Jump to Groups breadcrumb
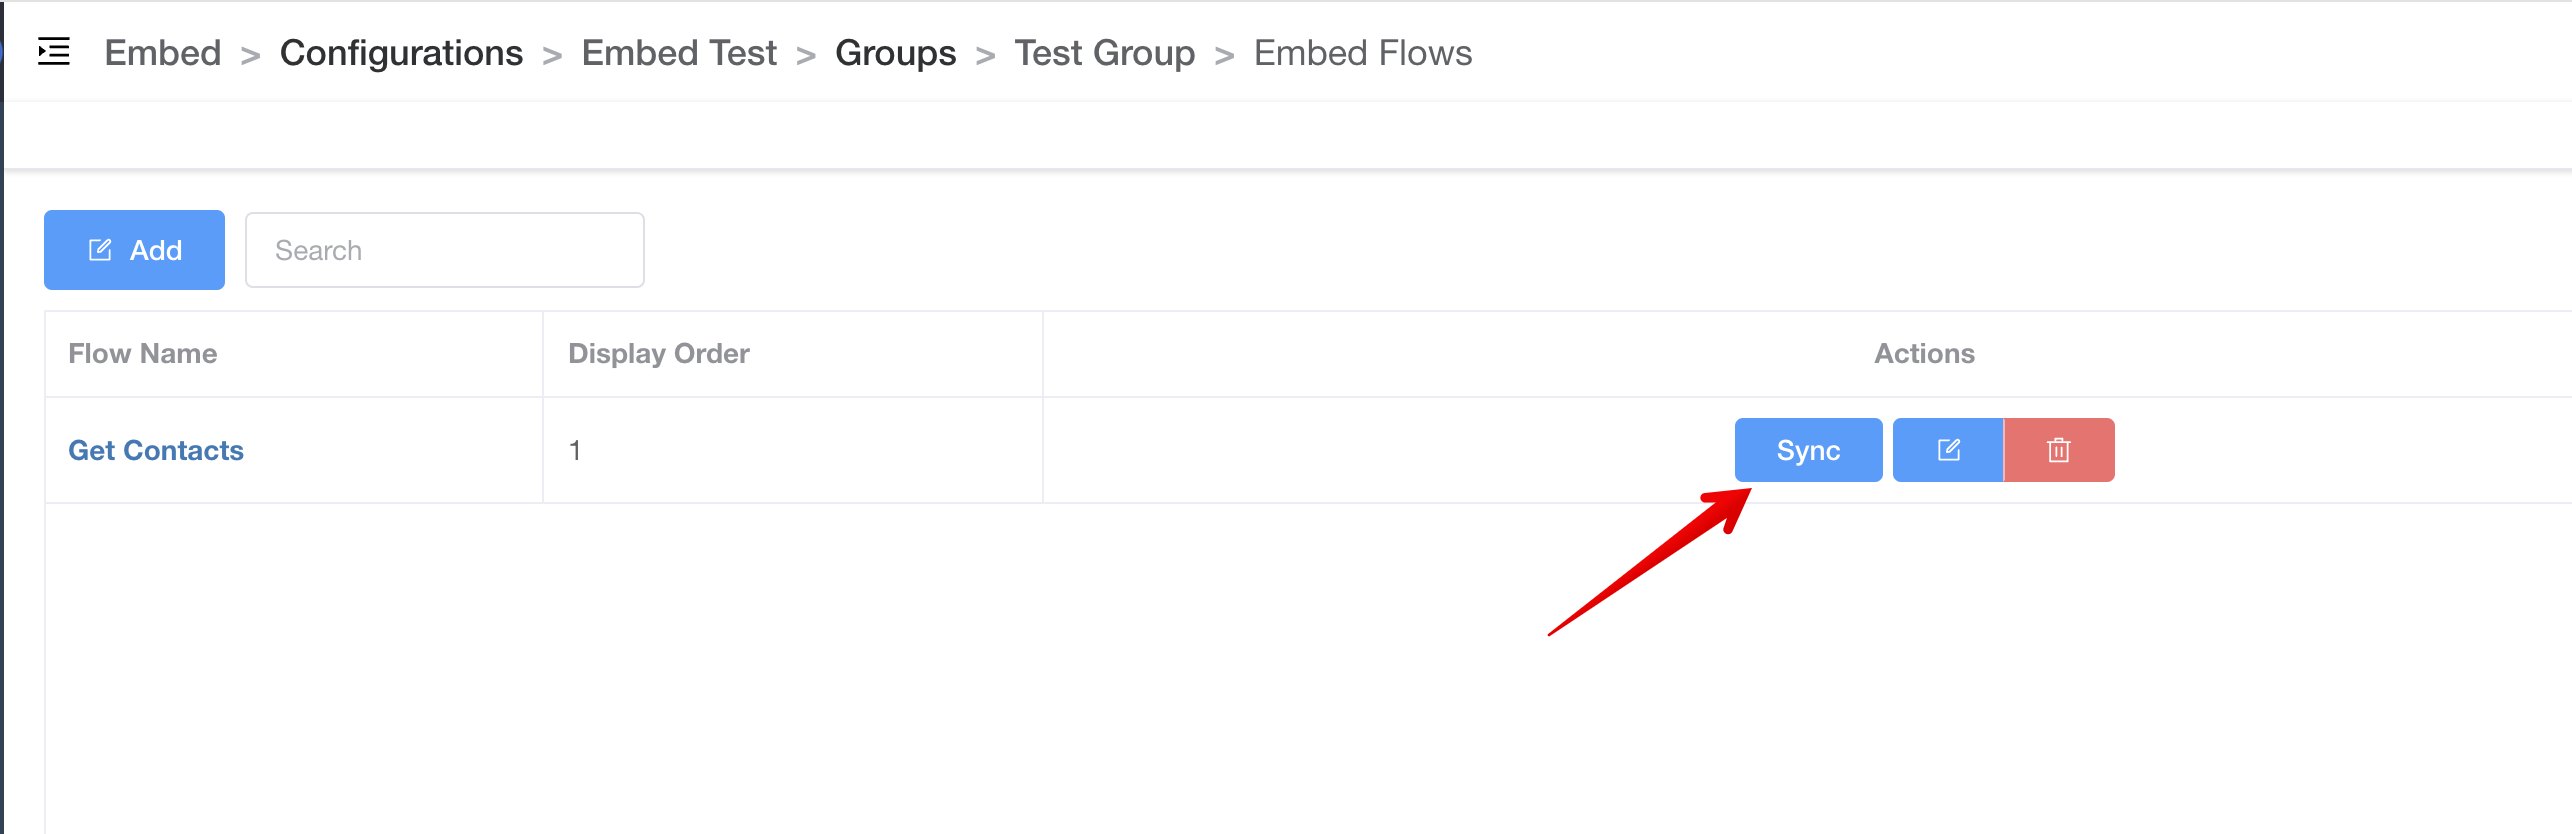The image size is (2572, 834). (x=895, y=53)
